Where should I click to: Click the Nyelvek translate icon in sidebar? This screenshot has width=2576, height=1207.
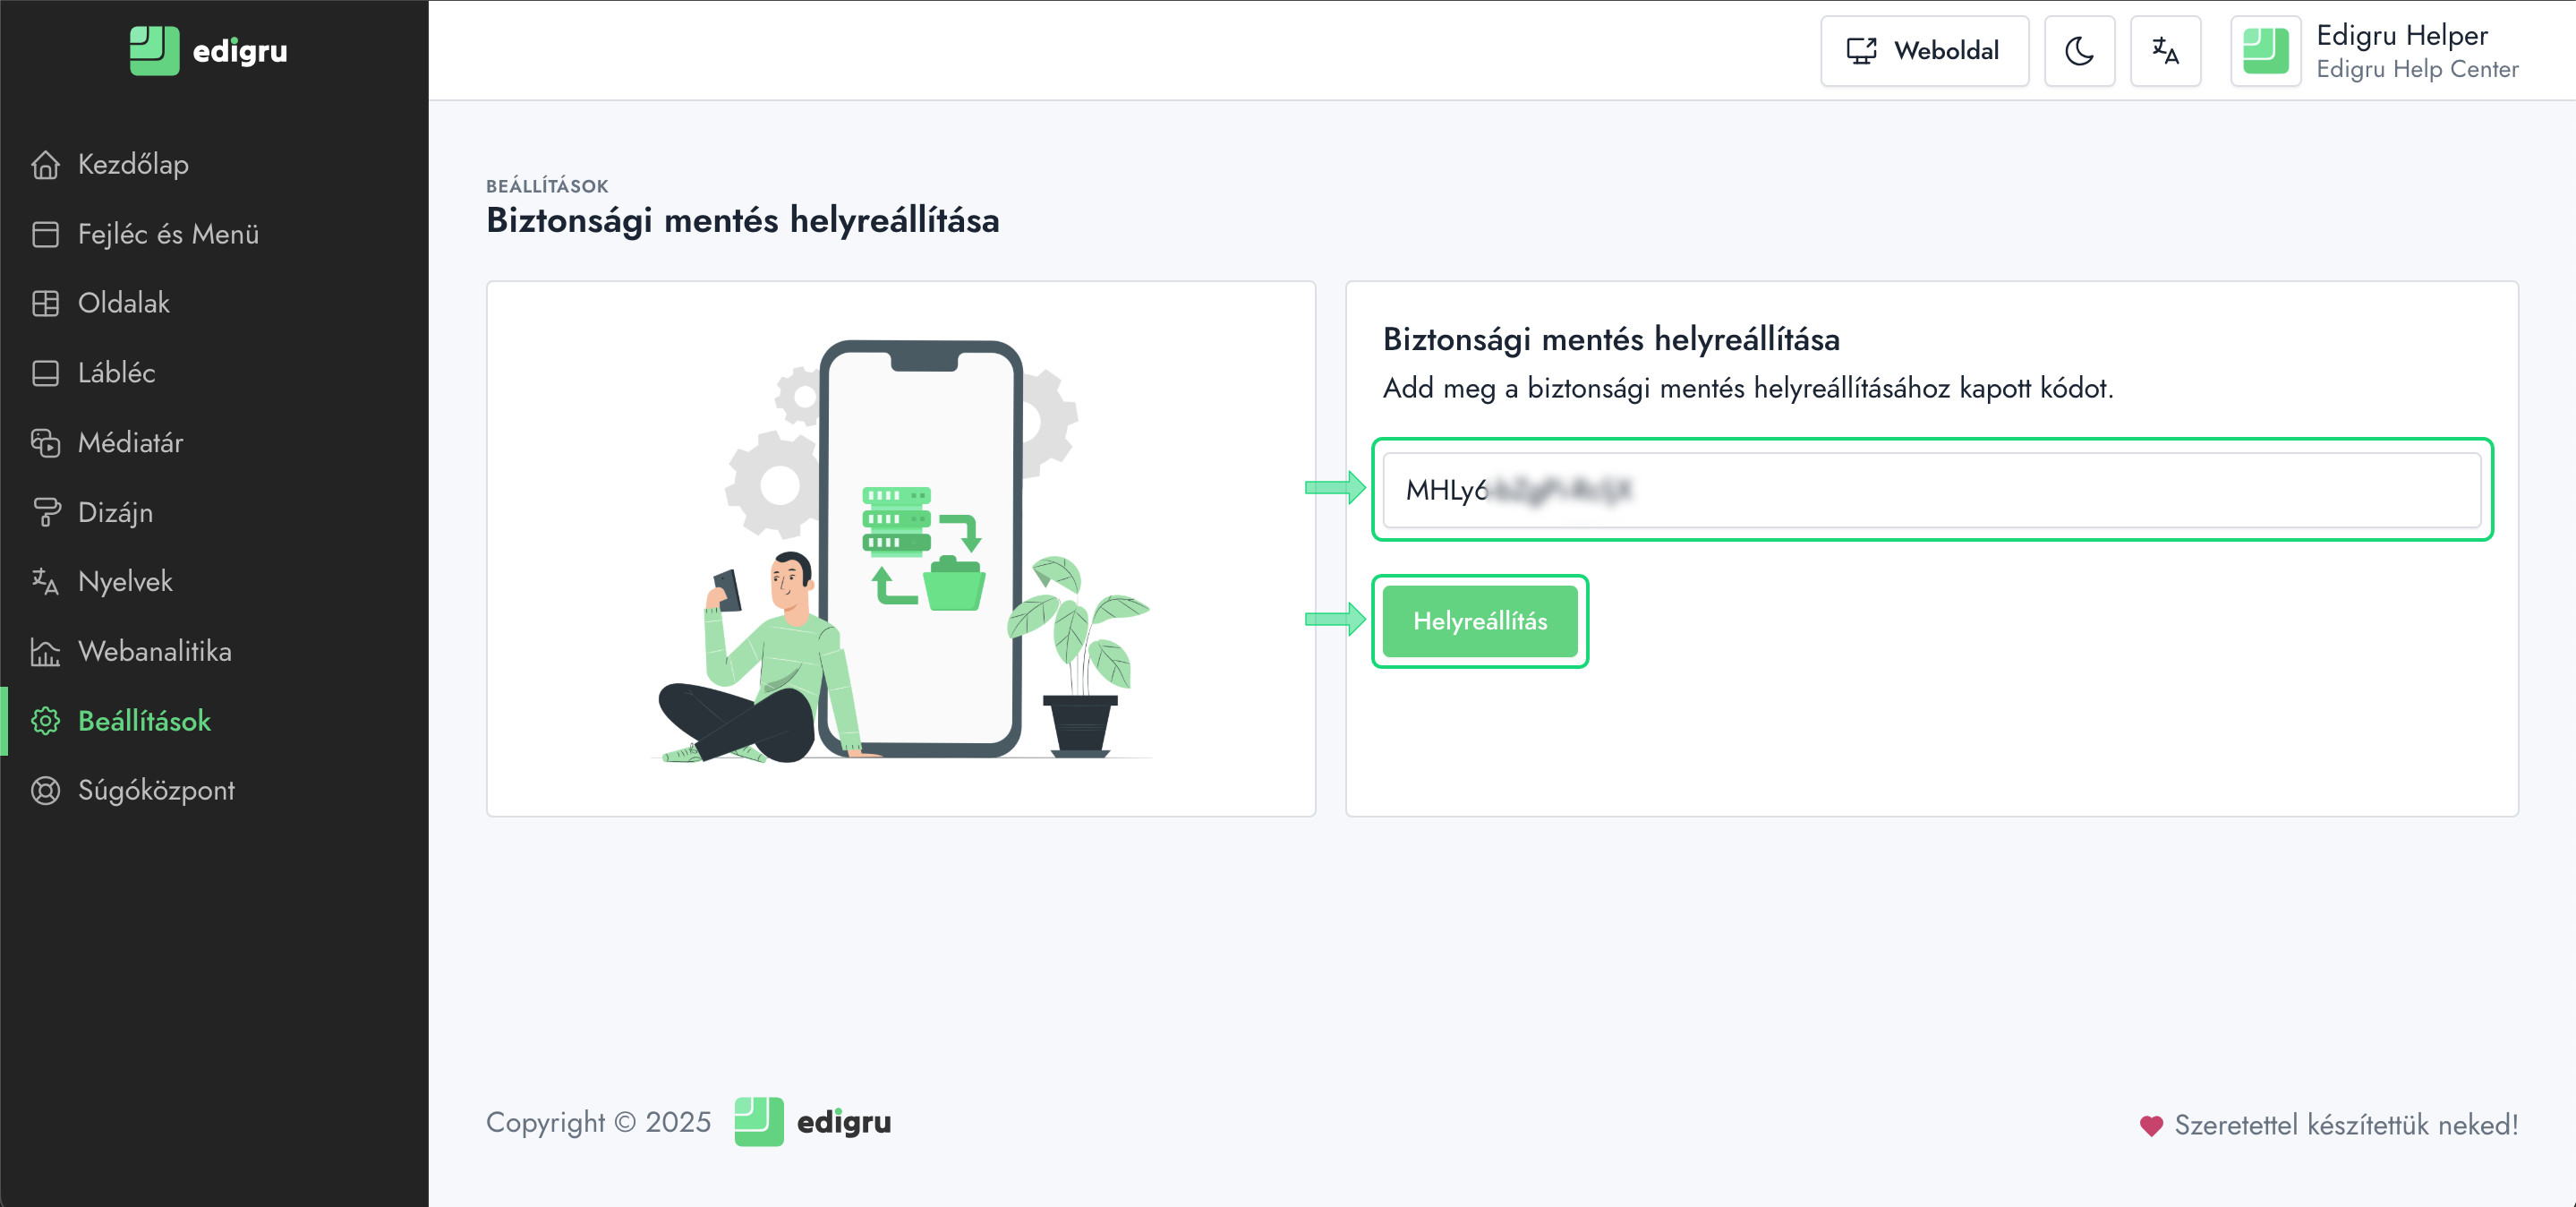[x=45, y=581]
